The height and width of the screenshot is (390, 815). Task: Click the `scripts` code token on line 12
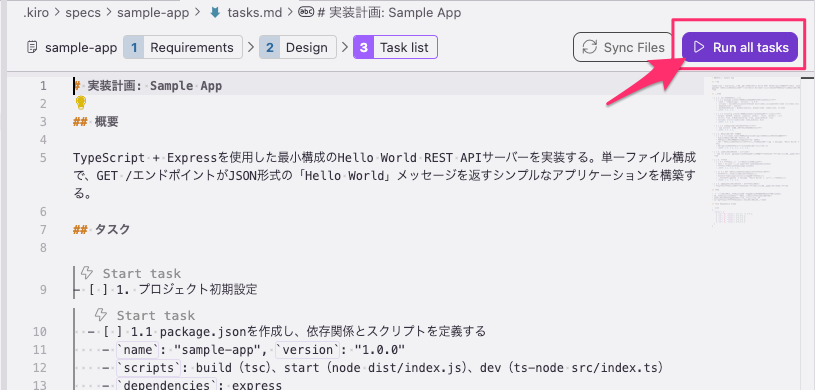pos(148,368)
